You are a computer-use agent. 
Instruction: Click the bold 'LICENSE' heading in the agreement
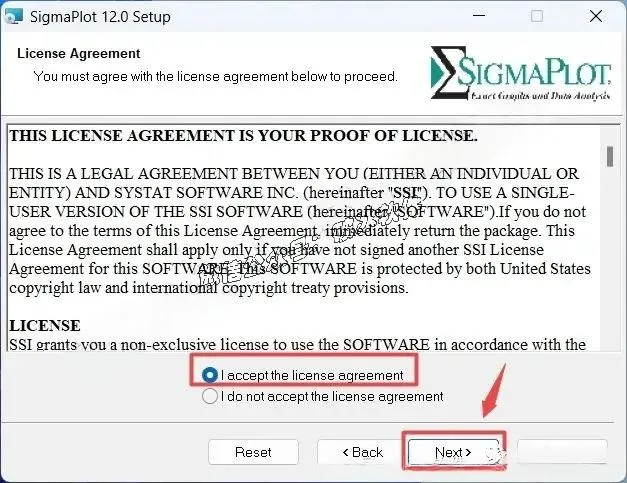point(45,325)
